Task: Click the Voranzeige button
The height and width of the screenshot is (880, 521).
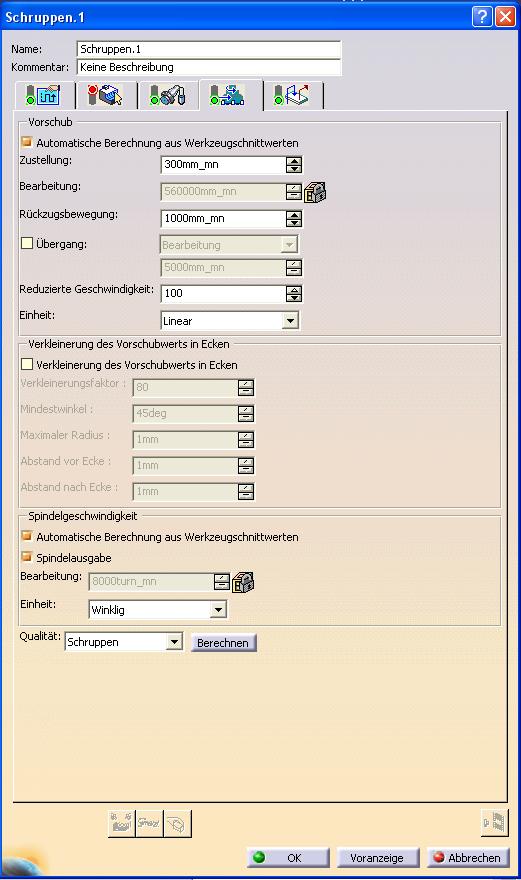Action: point(377,858)
